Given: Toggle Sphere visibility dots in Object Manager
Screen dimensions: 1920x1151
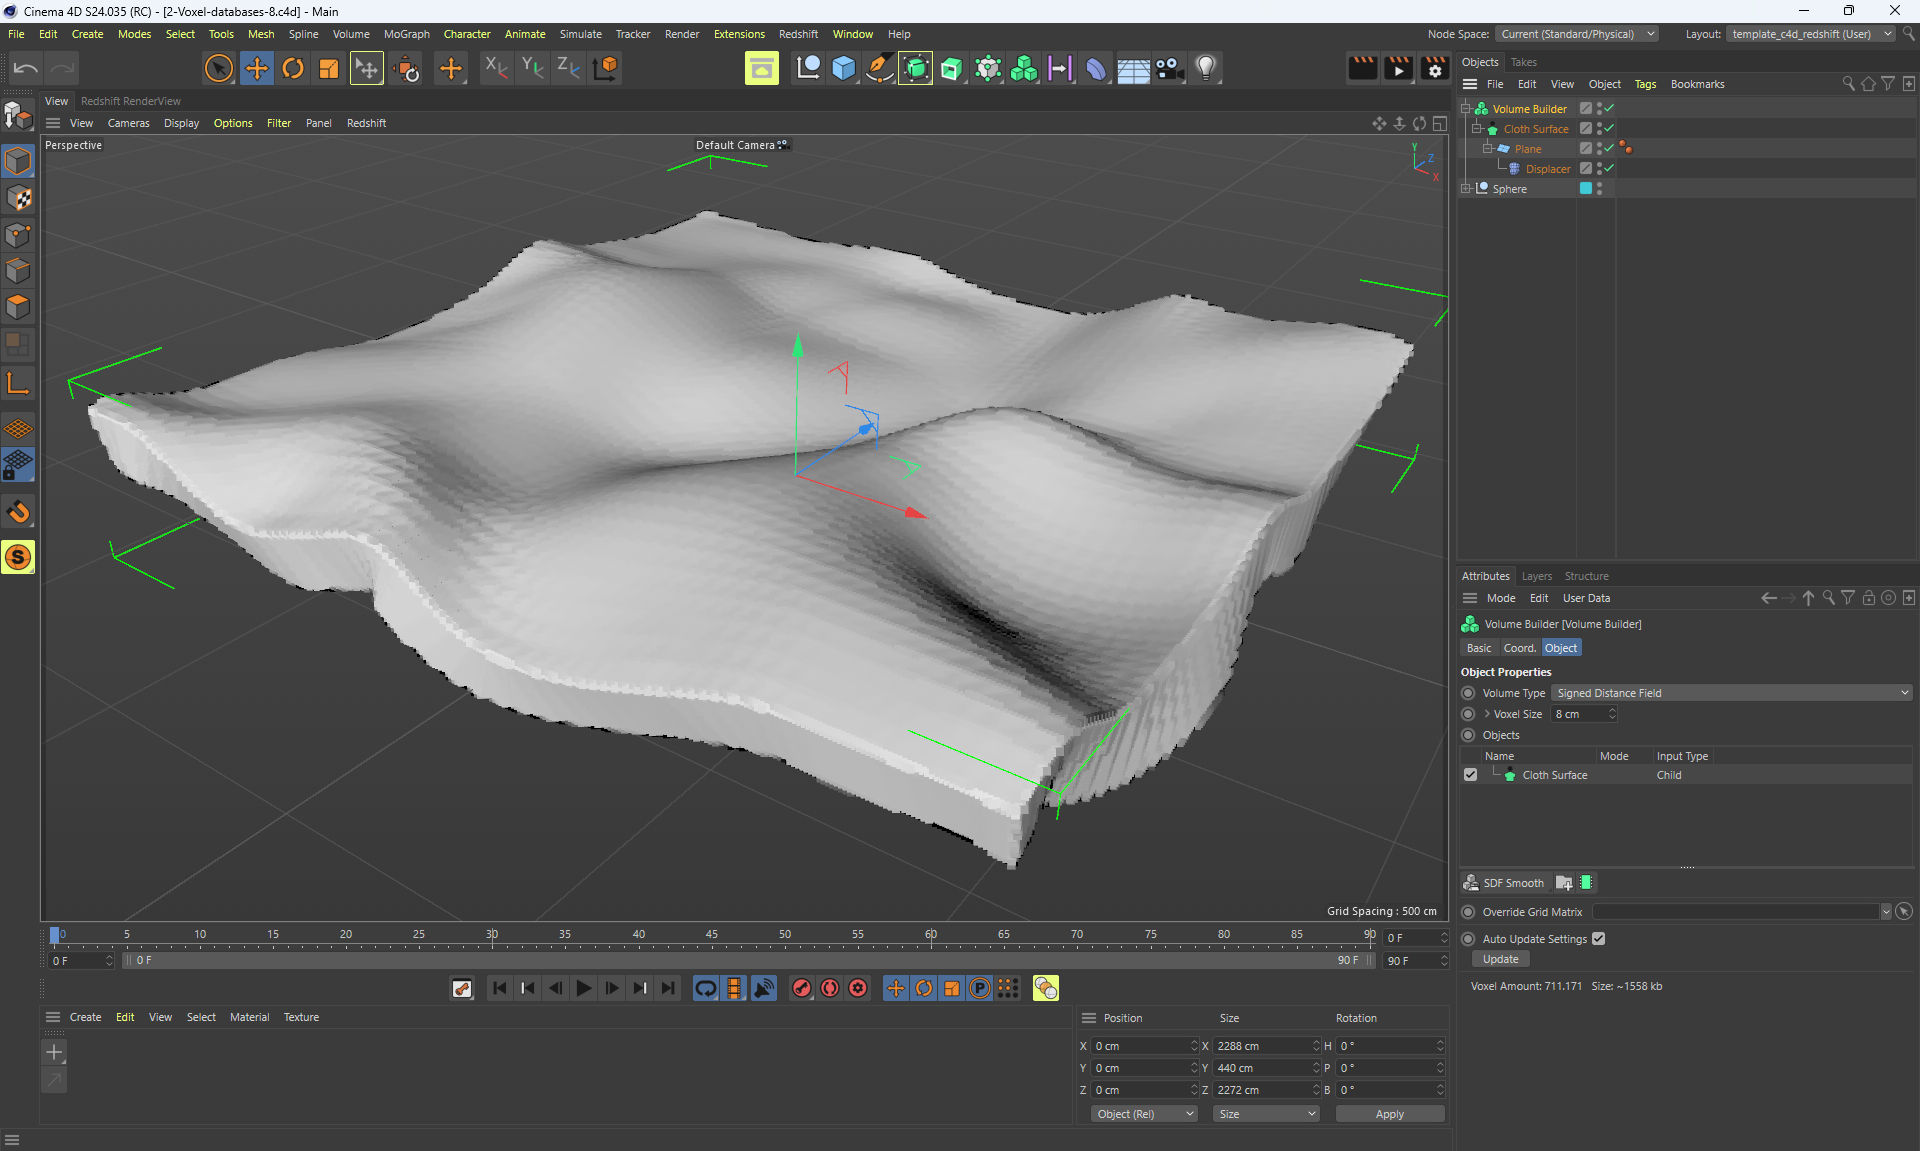Looking at the screenshot, I should click(x=1599, y=188).
